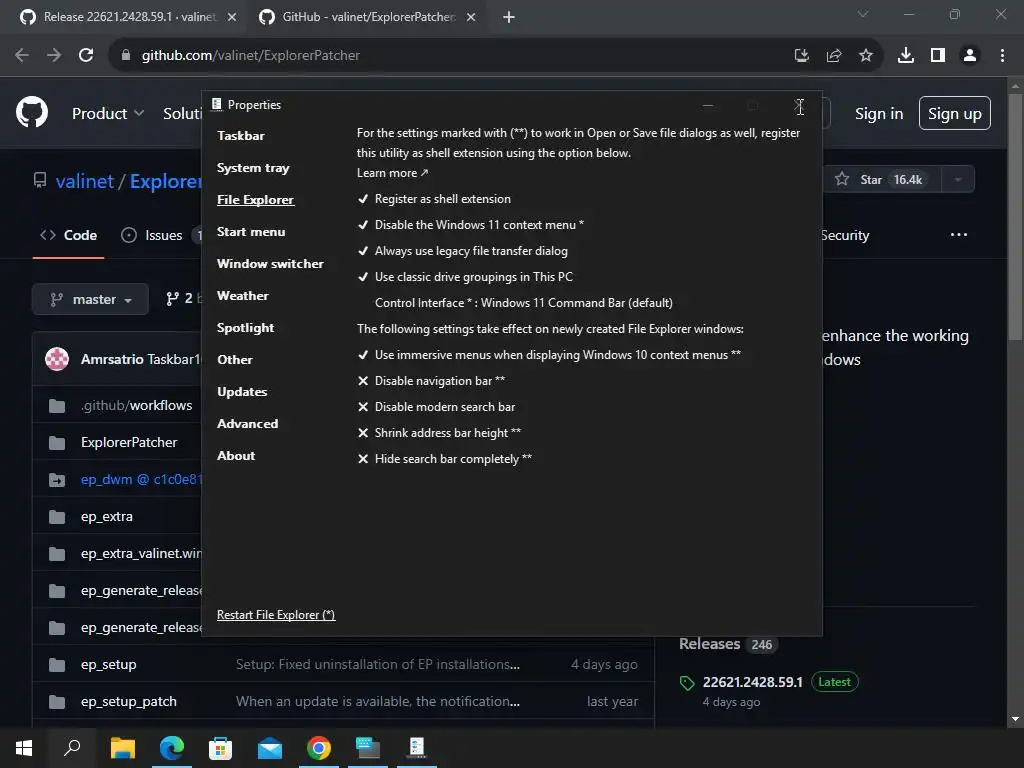The height and width of the screenshot is (768, 1024).
Task: Open Microsoft Store taskbar icon
Action: pos(220,748)
